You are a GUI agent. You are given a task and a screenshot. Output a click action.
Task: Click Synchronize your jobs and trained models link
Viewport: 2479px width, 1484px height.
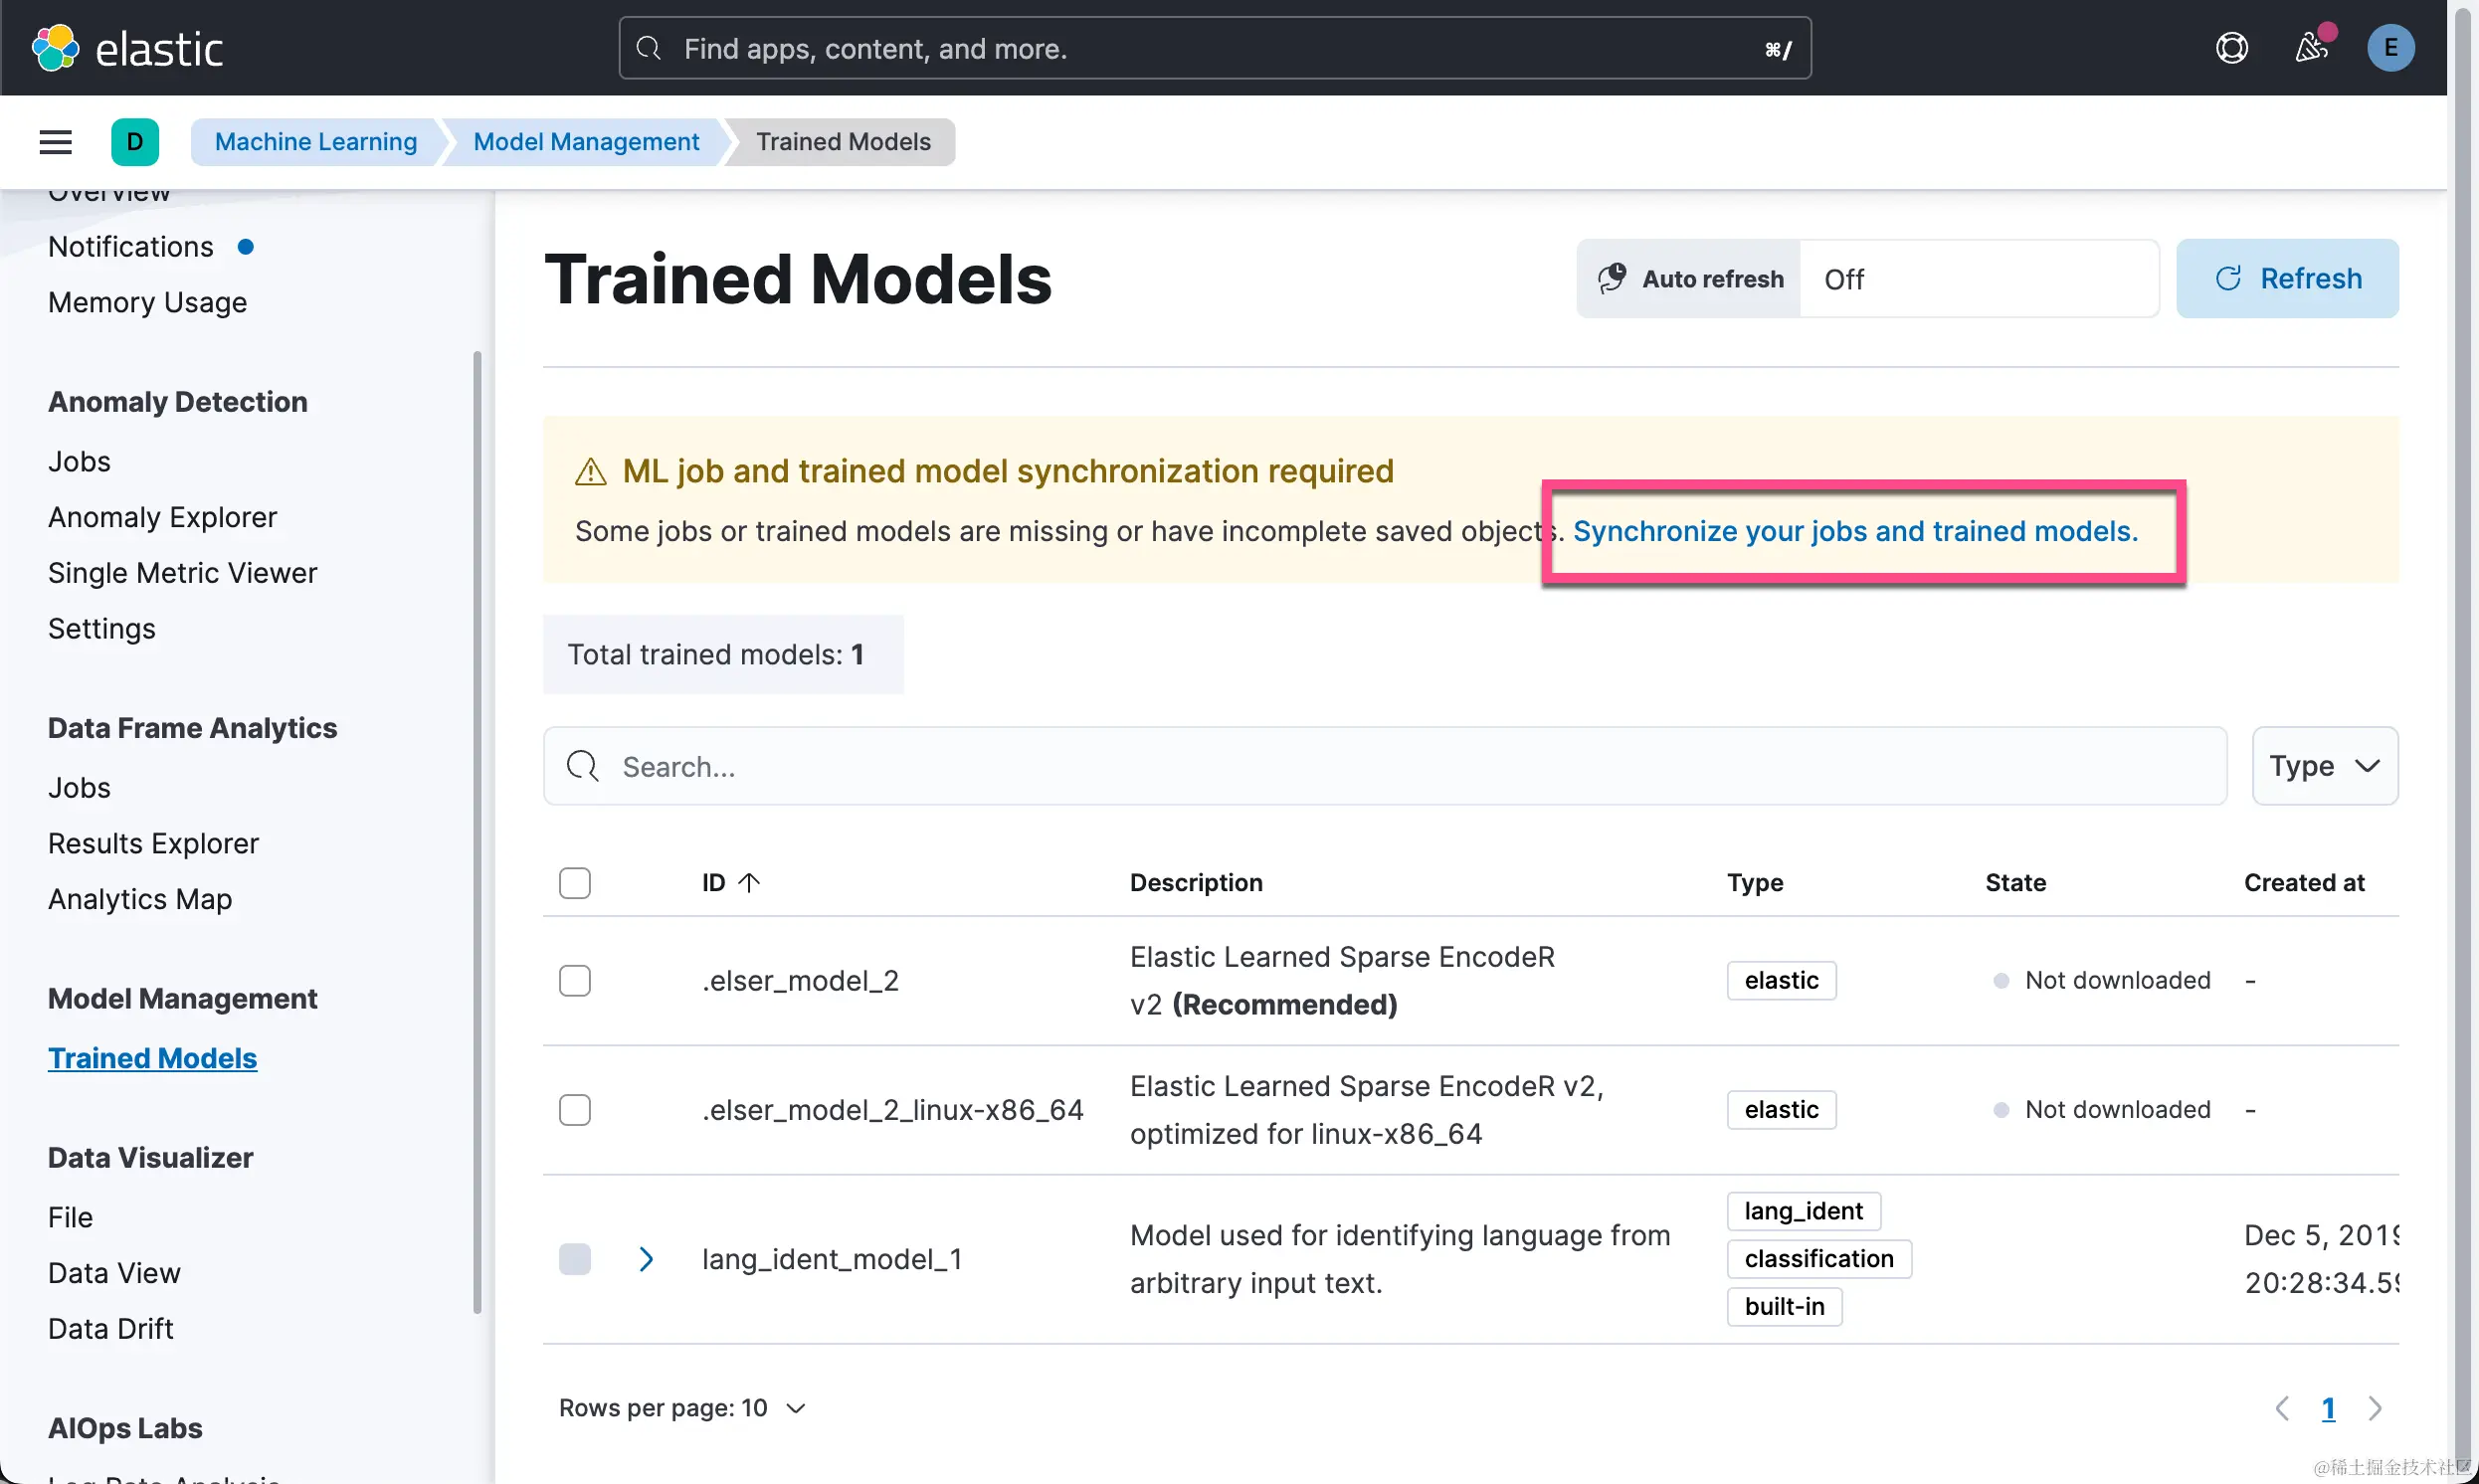1855,531
